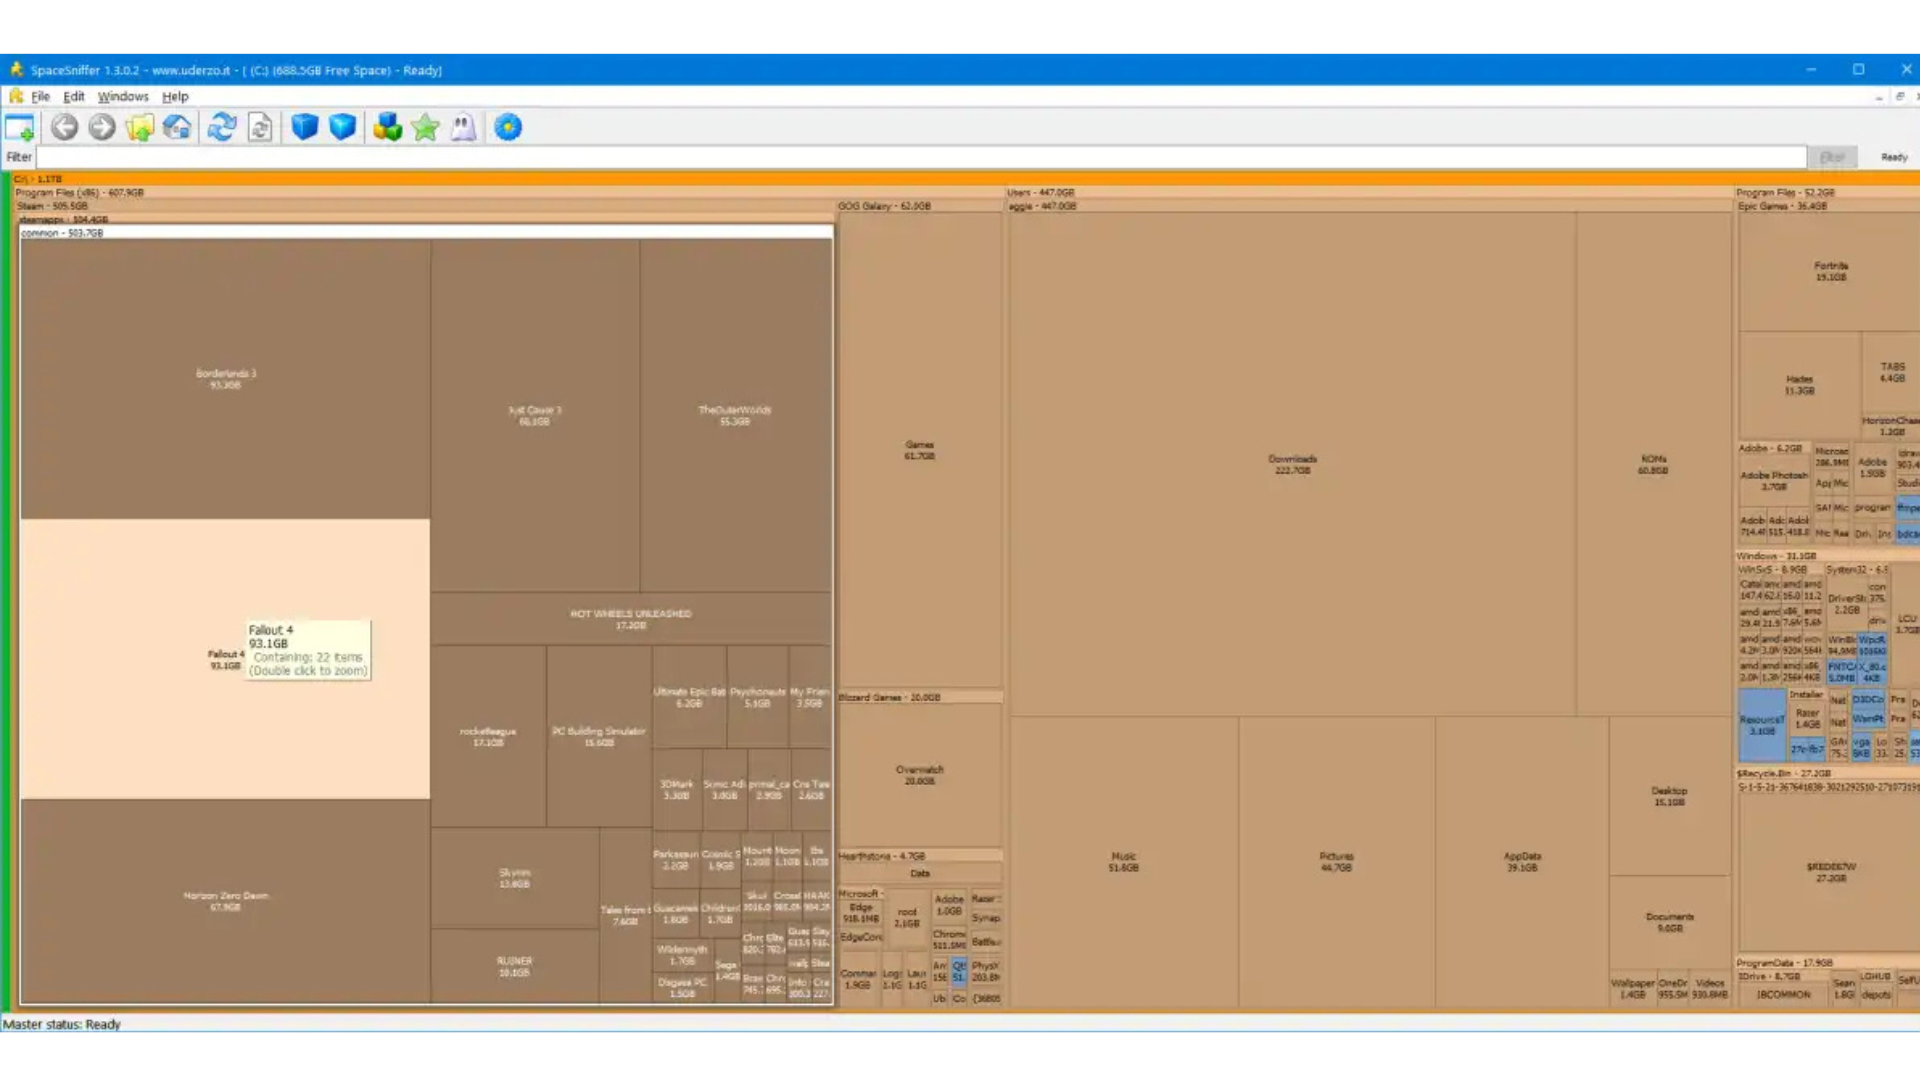Screen dimensions: 1920x1080
Task: Click the common - 503.7GB header
Action: coord(426,232)
